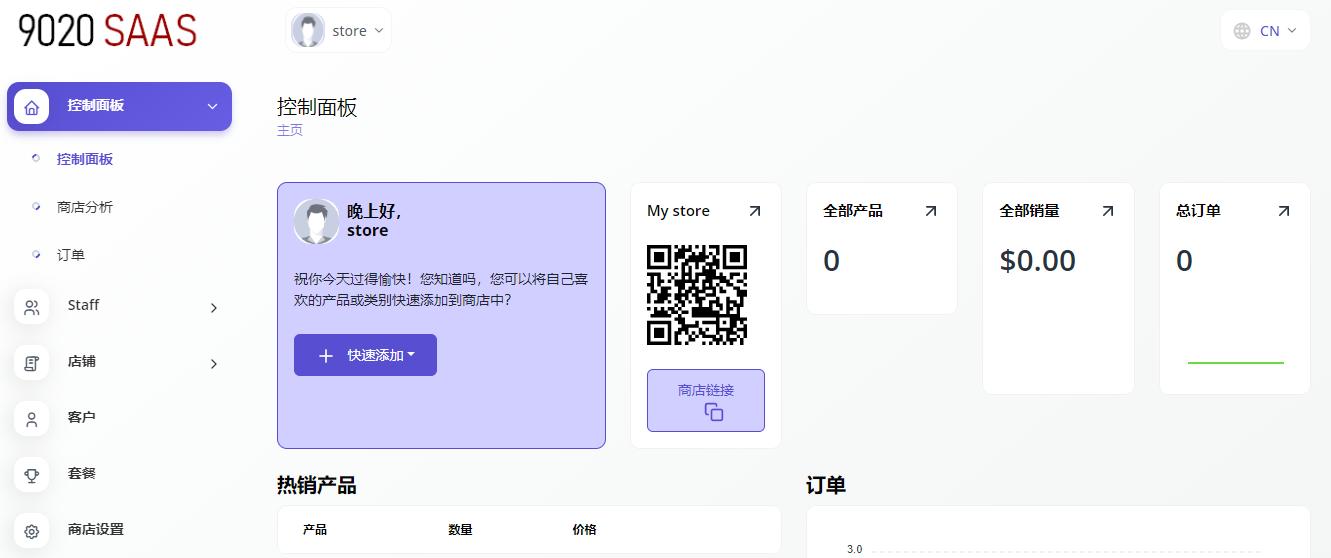
Task: Click the 商店设置 gear icon
Action: 32,532
